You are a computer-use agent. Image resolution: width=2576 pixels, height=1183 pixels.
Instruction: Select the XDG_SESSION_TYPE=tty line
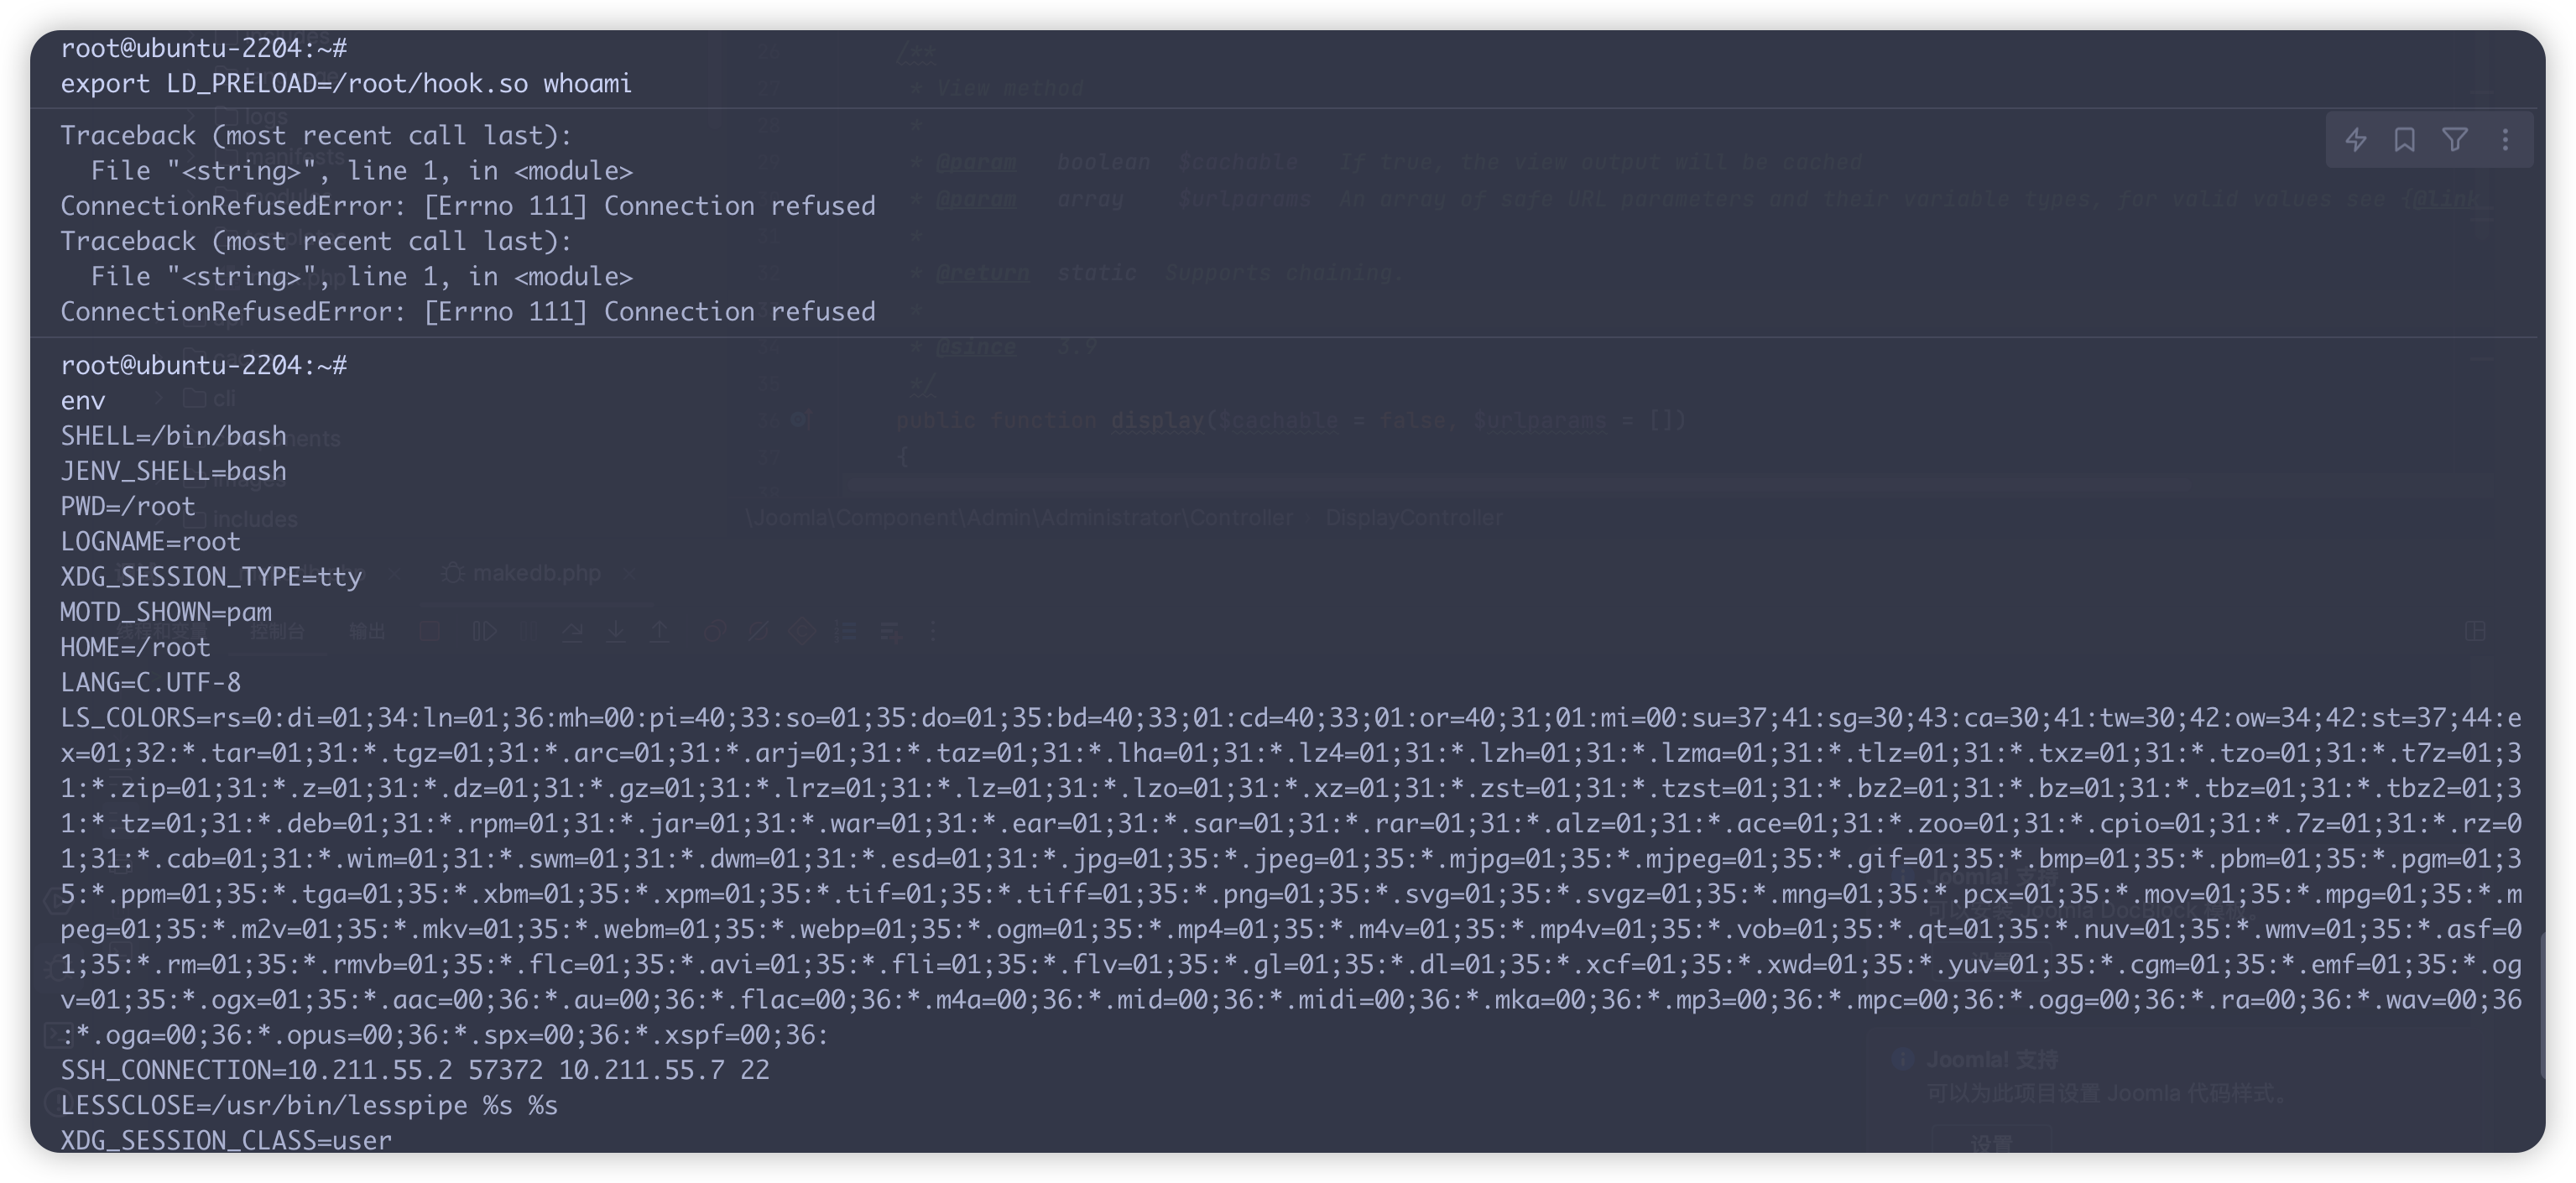(211, 577)
